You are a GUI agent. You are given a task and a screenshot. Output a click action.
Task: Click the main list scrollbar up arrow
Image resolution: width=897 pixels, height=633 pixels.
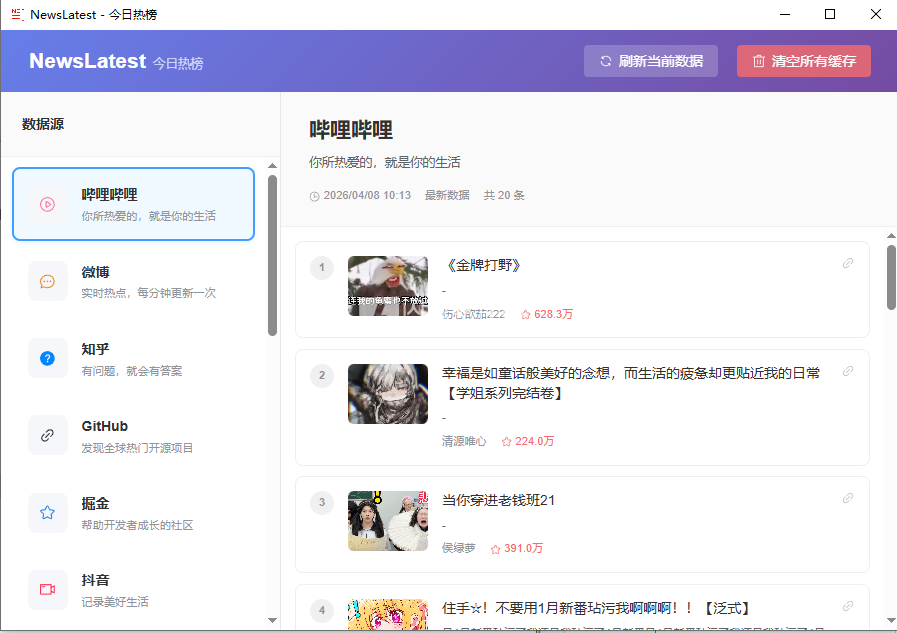click(x=891, y=236)
